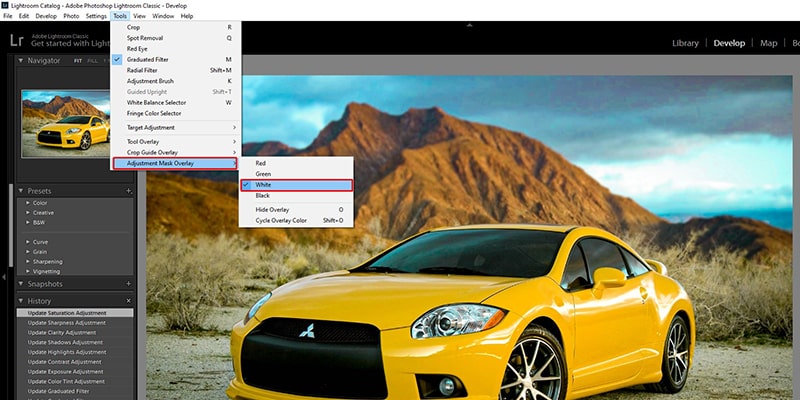Open the View menu
Screen dimensions: 800x400
tap(139, 16)
